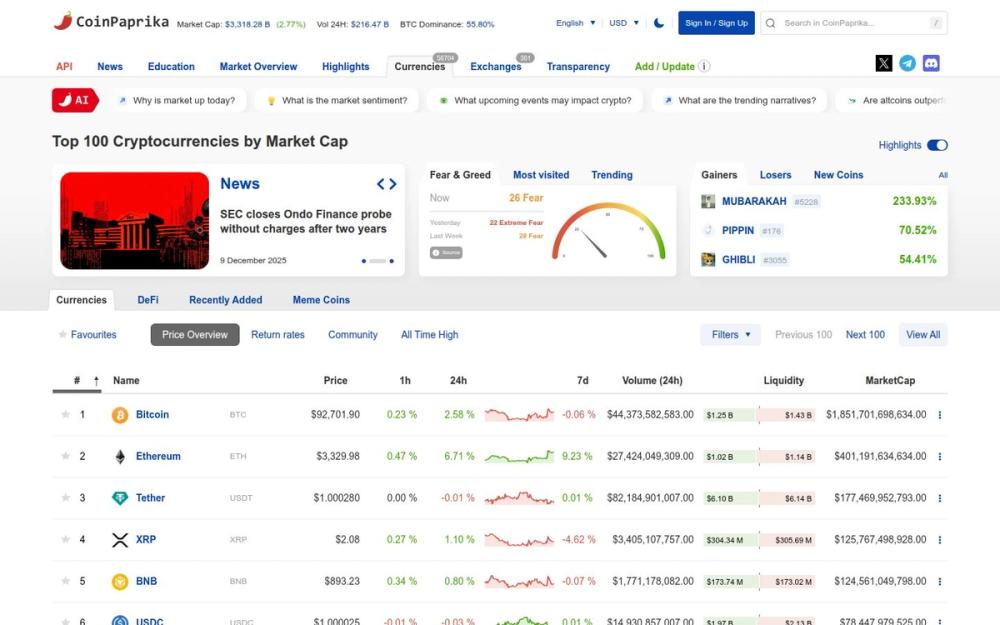The height and width of the screenshot is (625, 1000).
Task: Click the GHIBLI coin avatar
Action: (x=708, y=260)
